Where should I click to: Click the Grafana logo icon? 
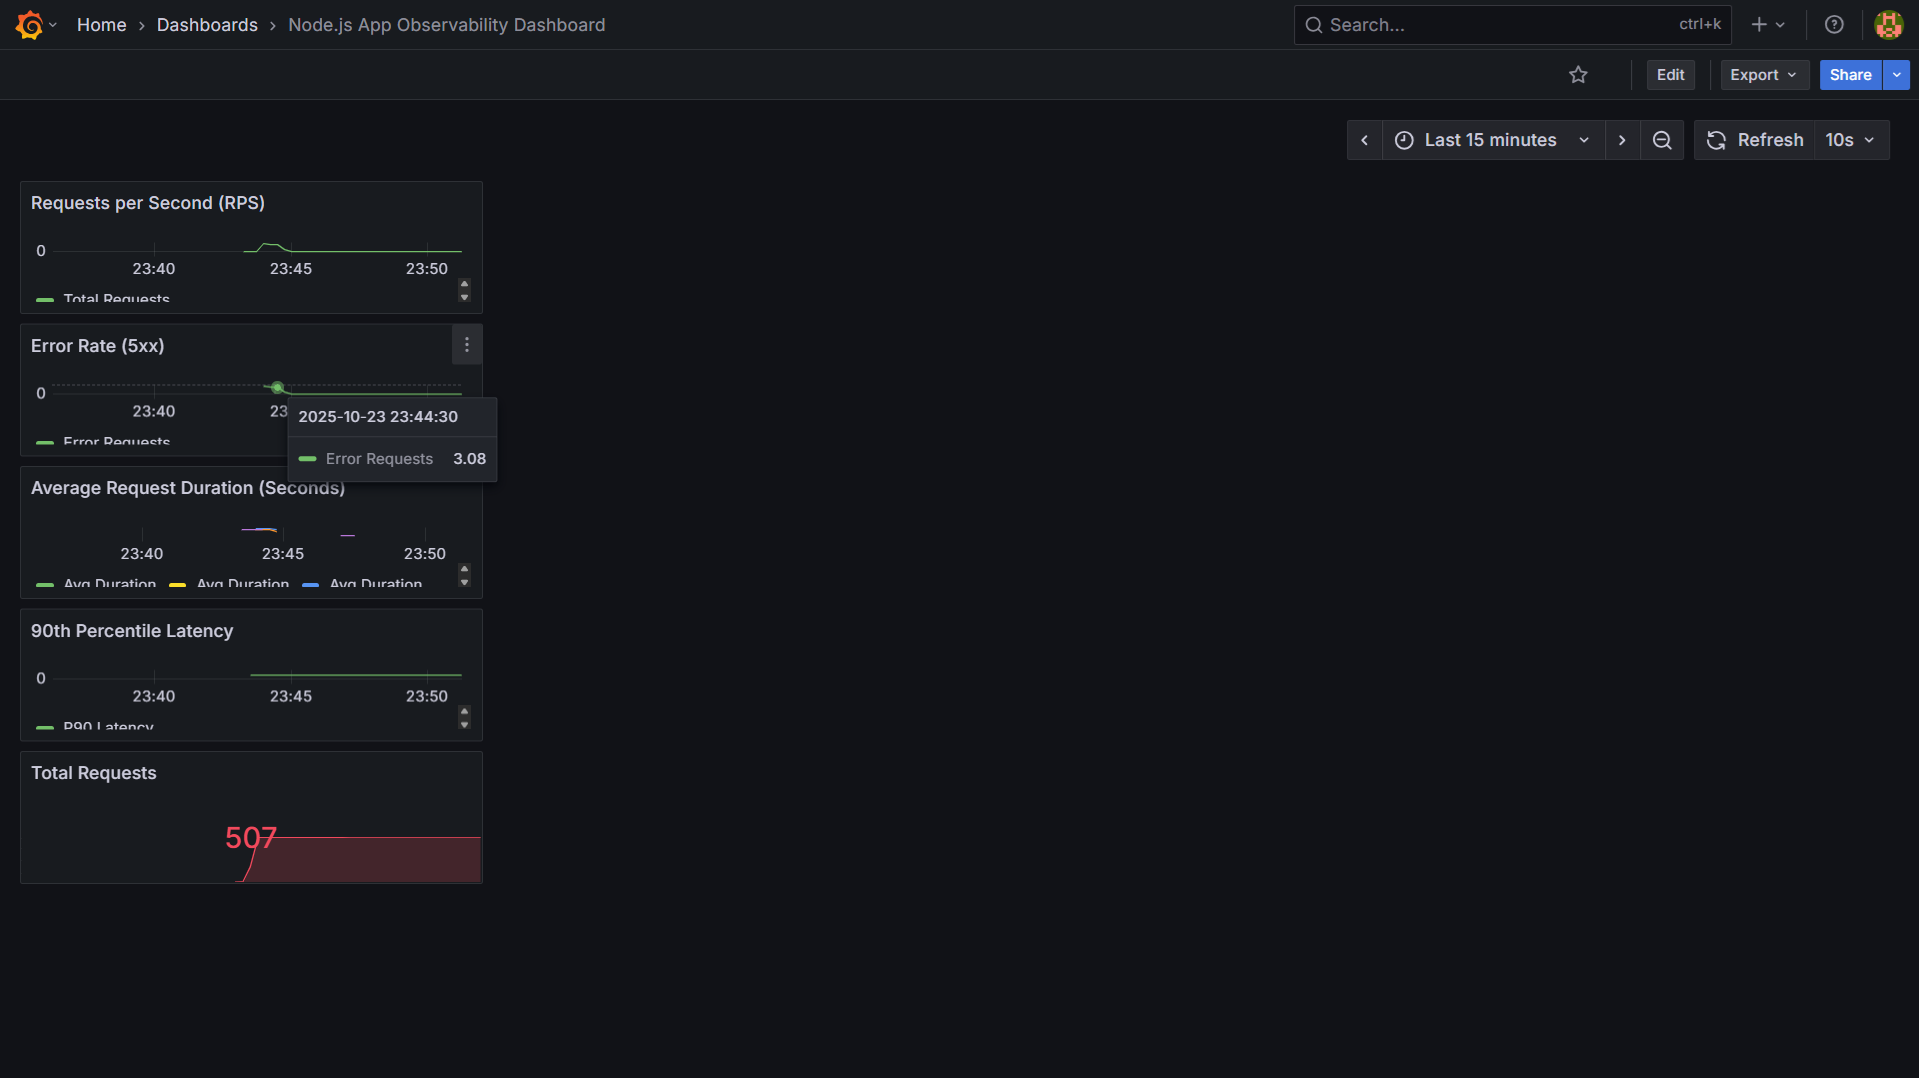point(30,25)
